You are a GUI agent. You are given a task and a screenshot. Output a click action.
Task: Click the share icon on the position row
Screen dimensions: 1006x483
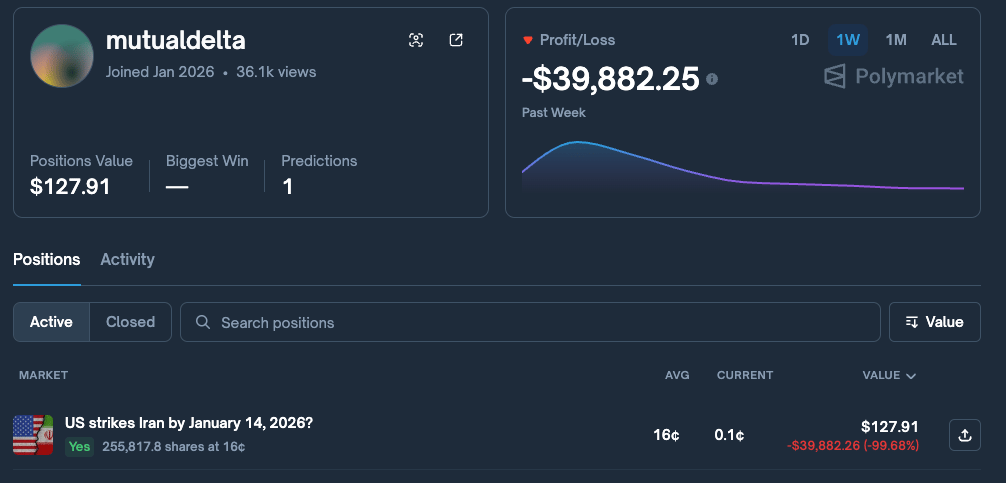[964, 435]
